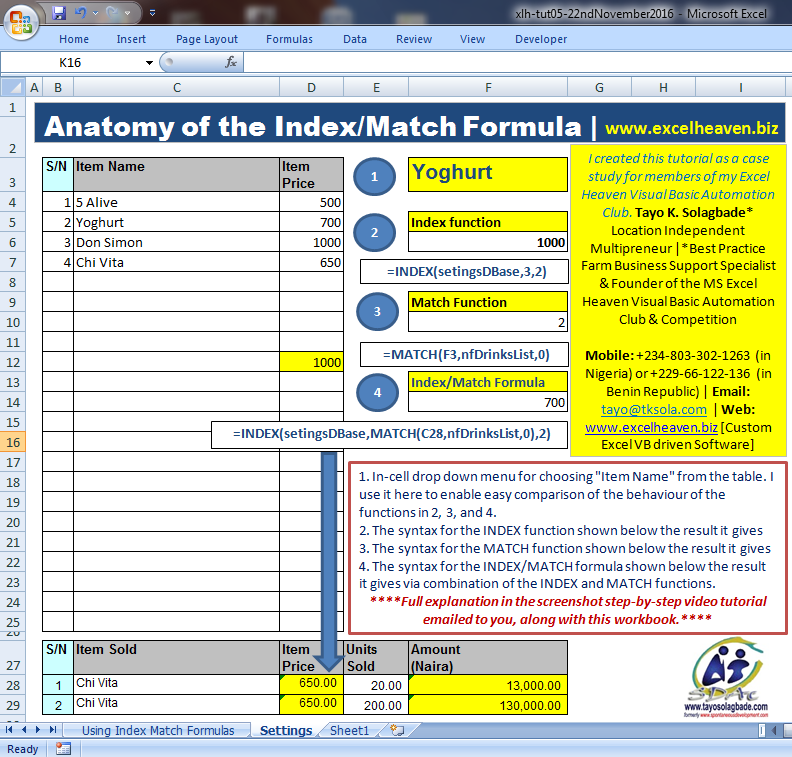Switch to Using Index Match Formulas sheet
This screenshot has width=792, height=757.
click(x=158, y=730)
